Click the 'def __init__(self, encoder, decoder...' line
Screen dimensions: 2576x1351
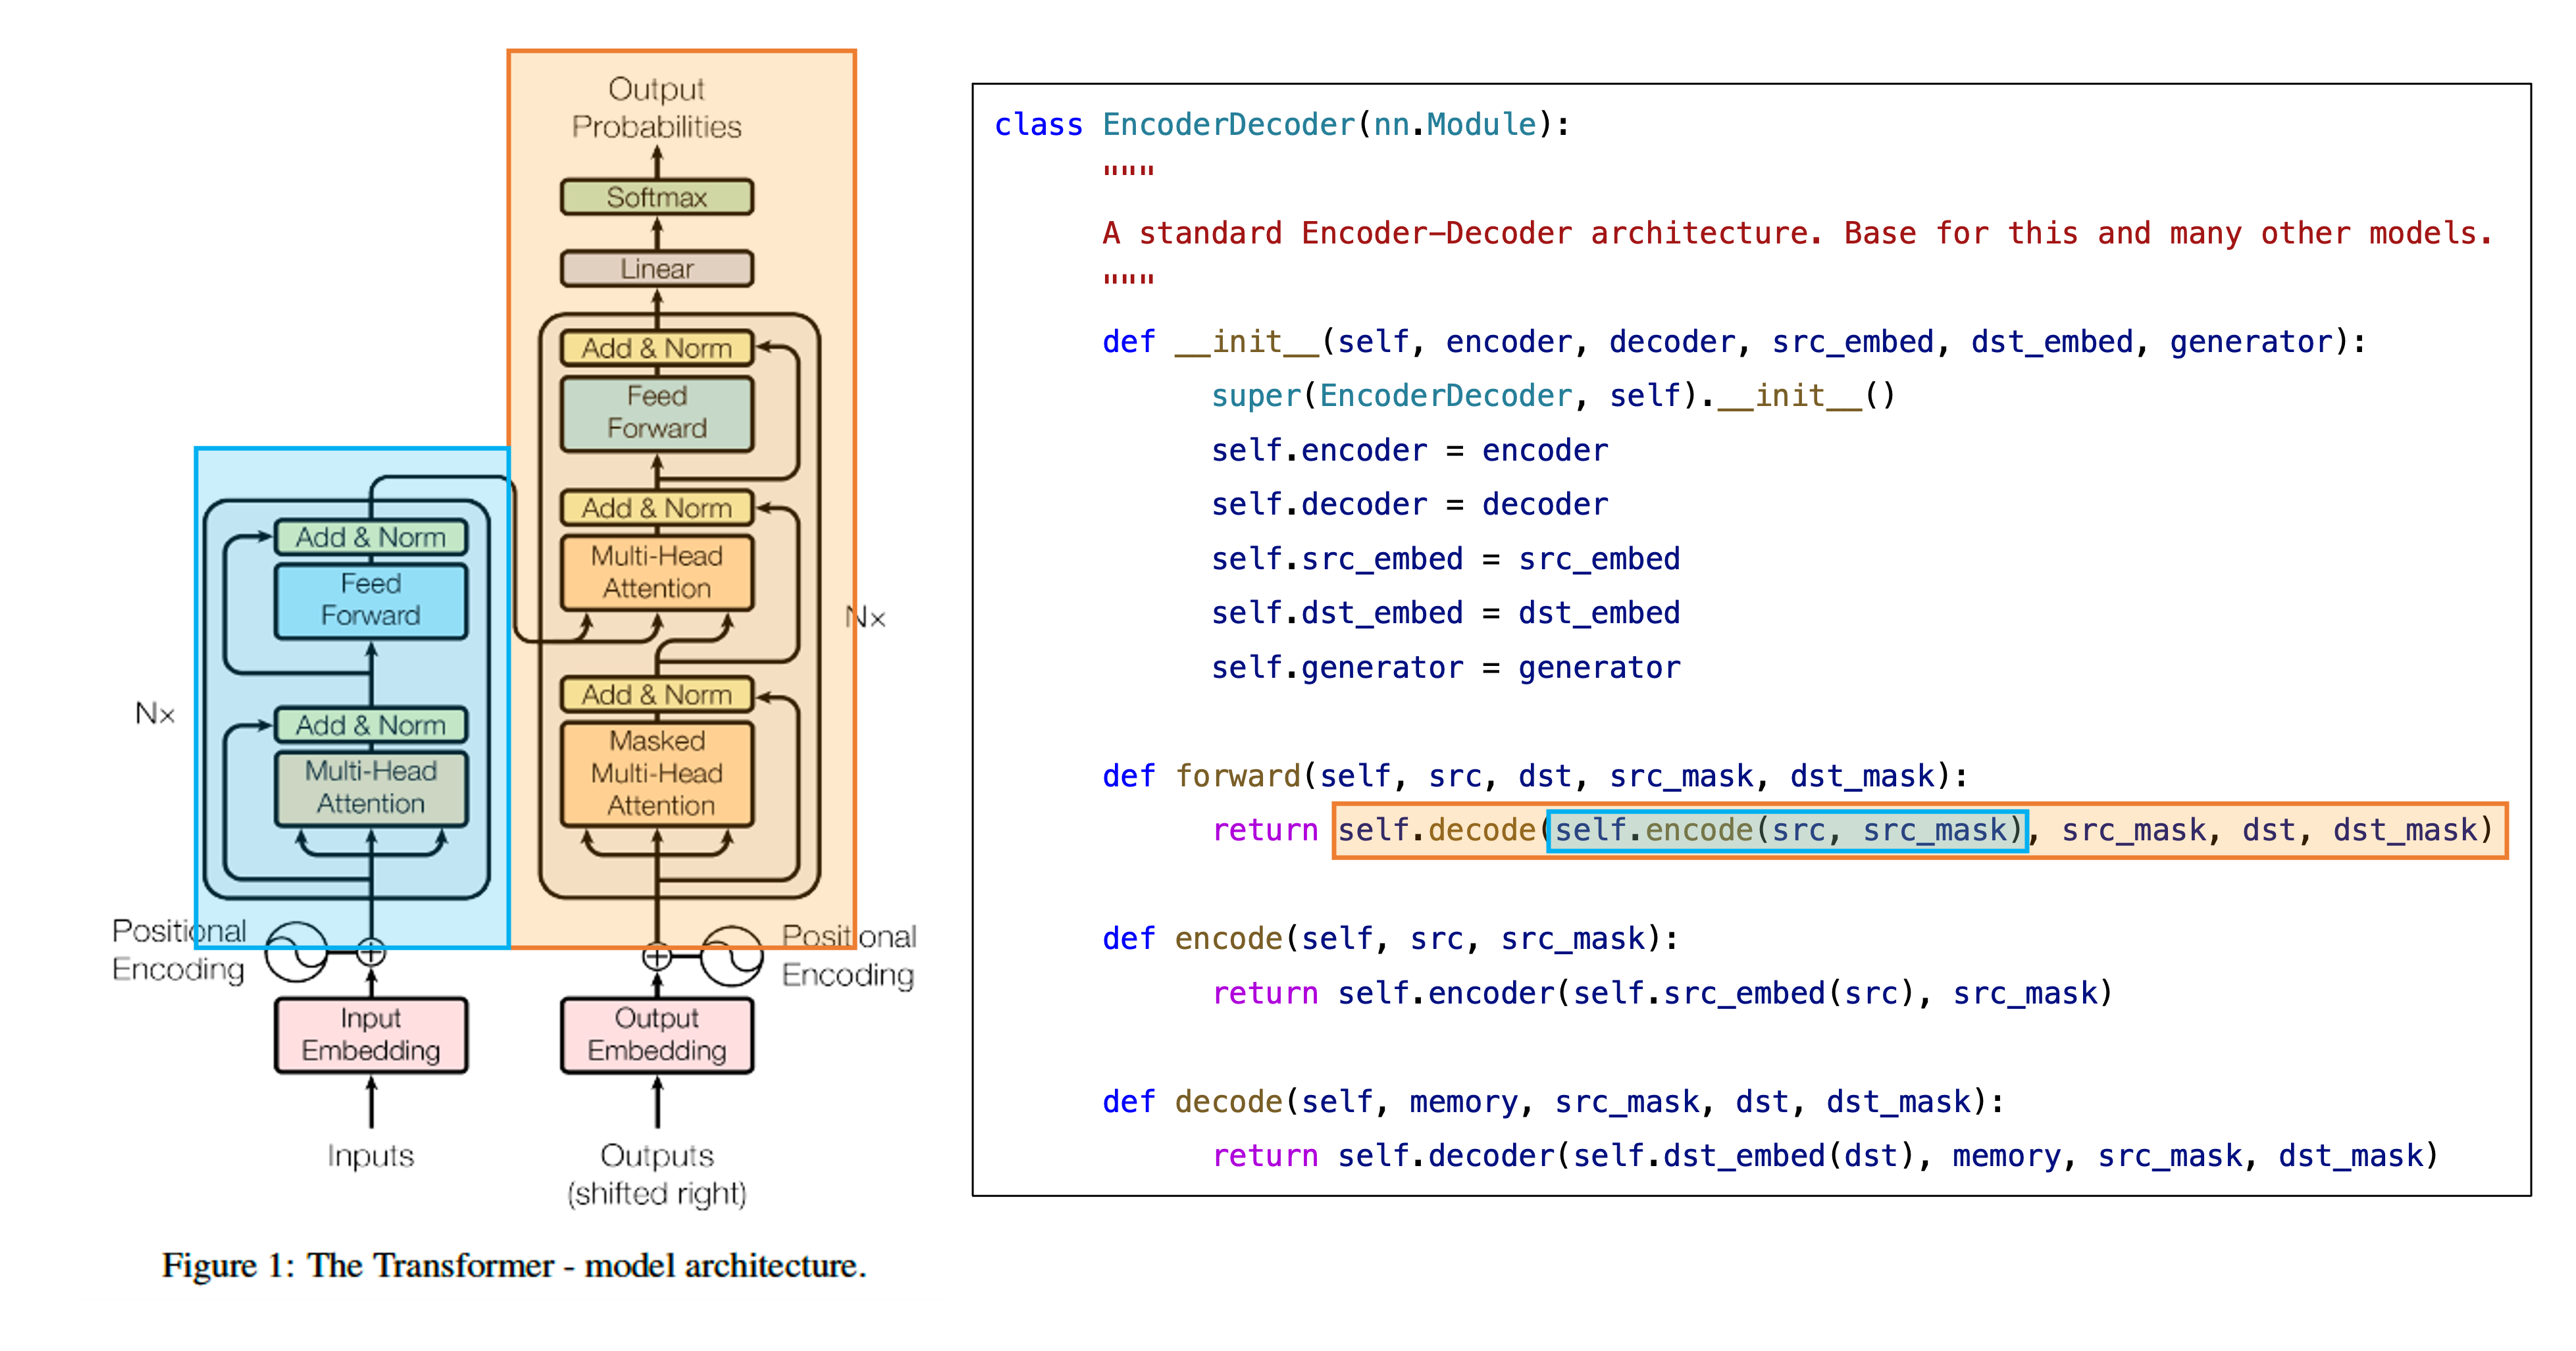pyautogui.click(x=1734, y=342)
